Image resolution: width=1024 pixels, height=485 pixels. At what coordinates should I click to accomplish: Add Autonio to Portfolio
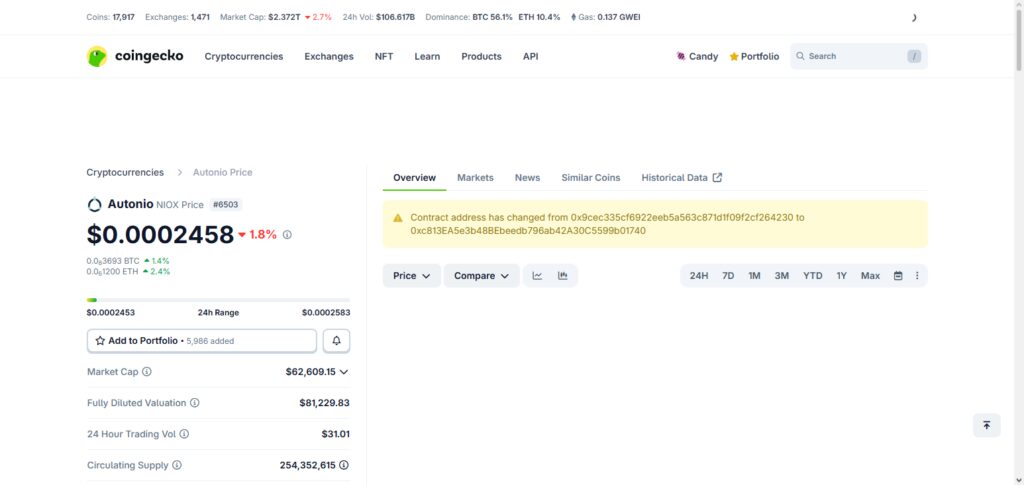(202, 341)
